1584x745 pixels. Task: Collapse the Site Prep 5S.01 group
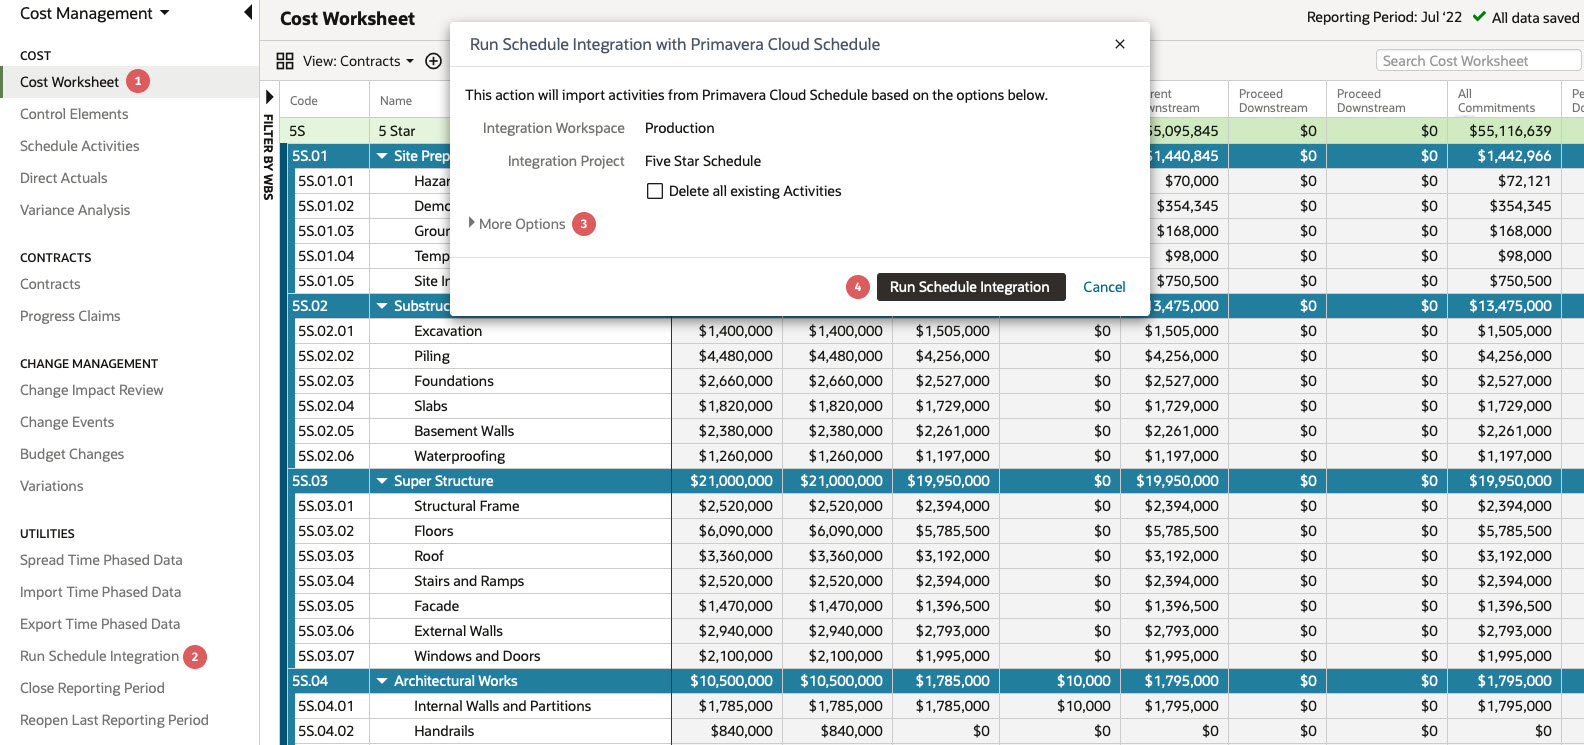[382, 156]
